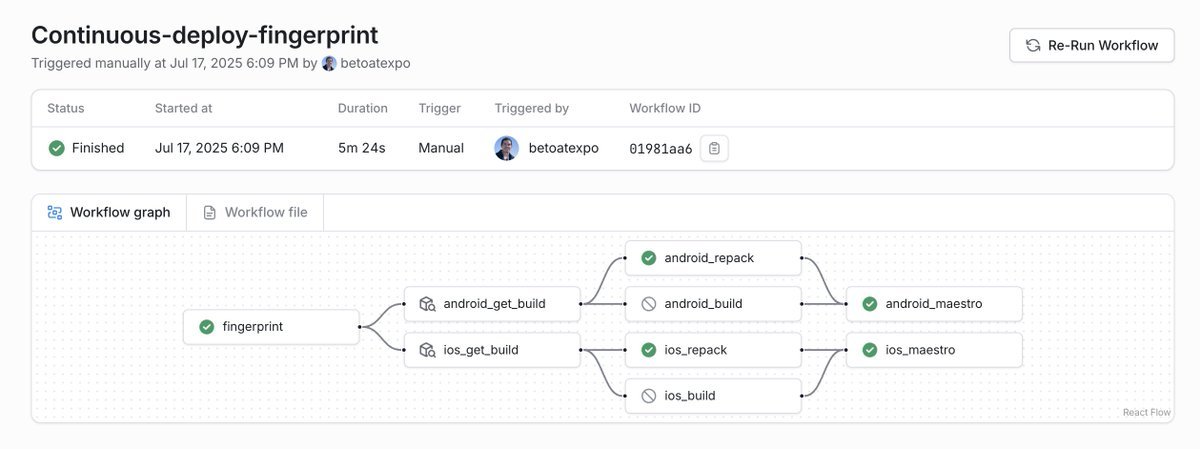Select the fingerprint job node

(270, 327)
